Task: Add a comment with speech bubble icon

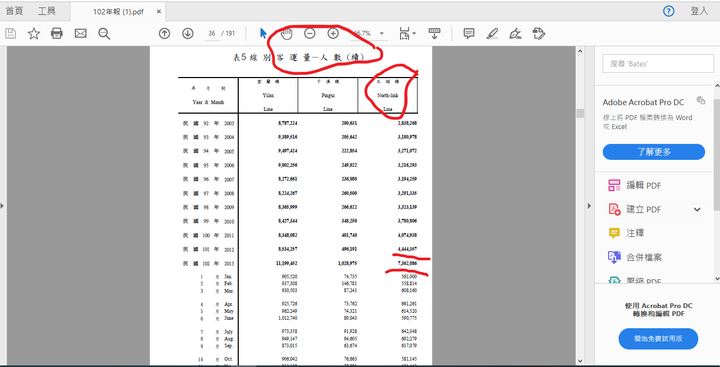Action: tap(469, 34)
